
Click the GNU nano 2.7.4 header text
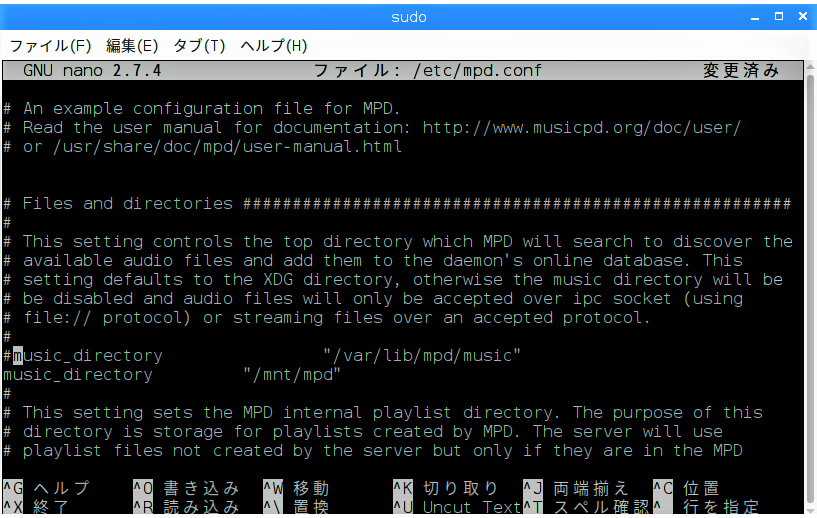coord(92,70)
